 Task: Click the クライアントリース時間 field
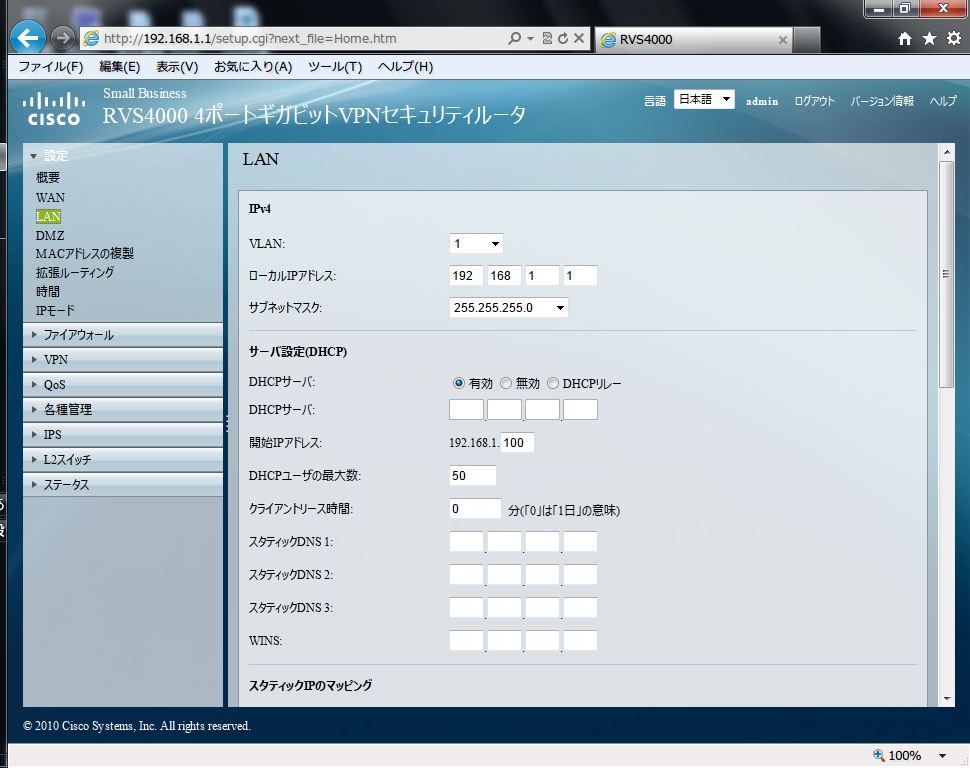(474, 509)
